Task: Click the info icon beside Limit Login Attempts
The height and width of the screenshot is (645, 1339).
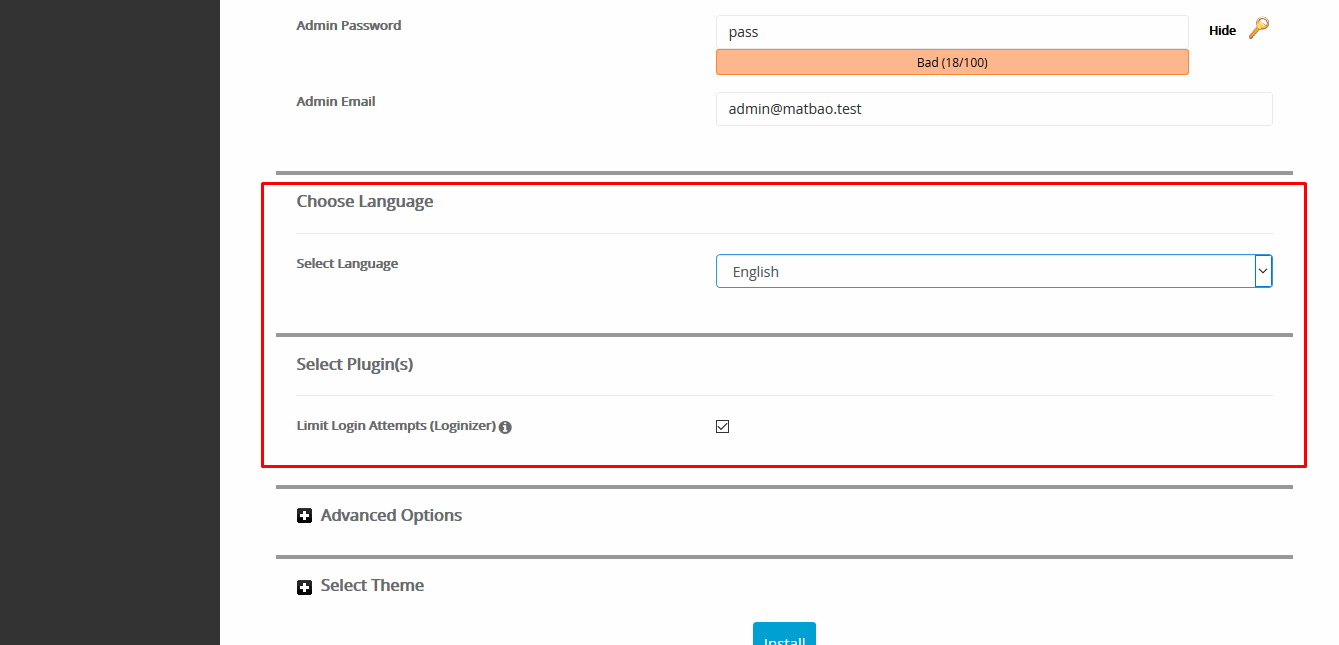Action: [x=505, y=427]
